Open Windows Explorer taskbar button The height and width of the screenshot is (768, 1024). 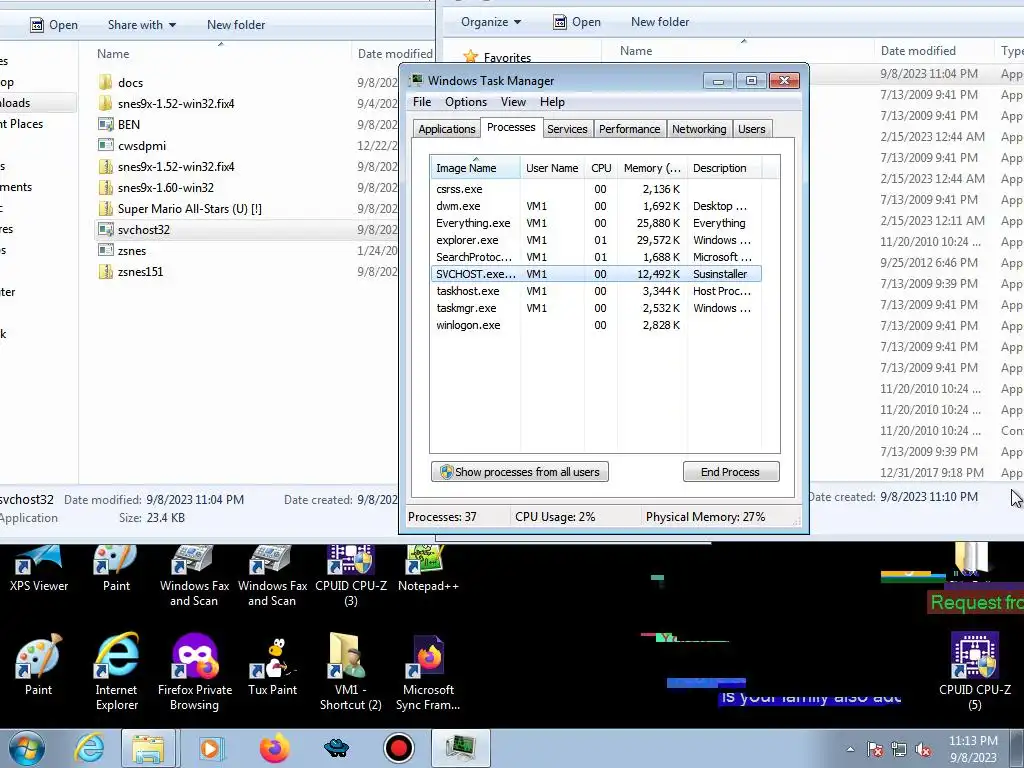(148, 748)
